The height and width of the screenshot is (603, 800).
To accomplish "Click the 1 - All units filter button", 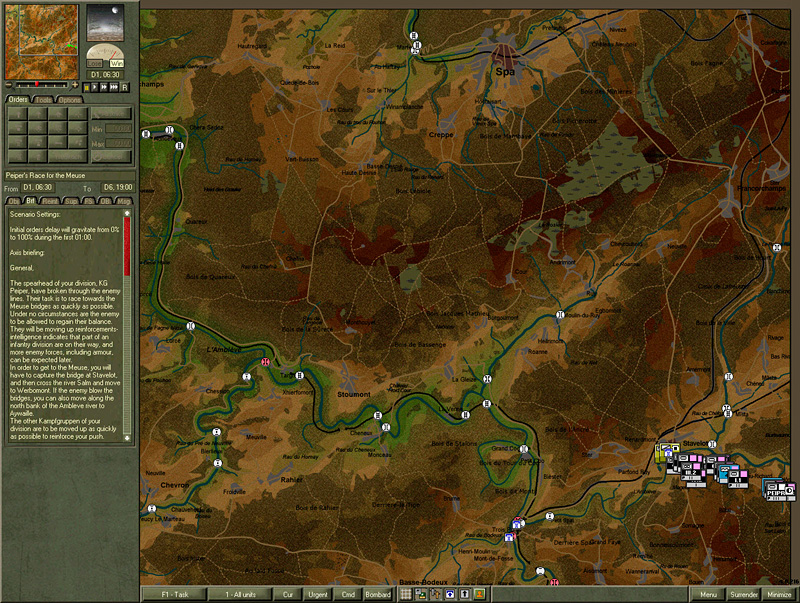I will click(x=240, y=594).
